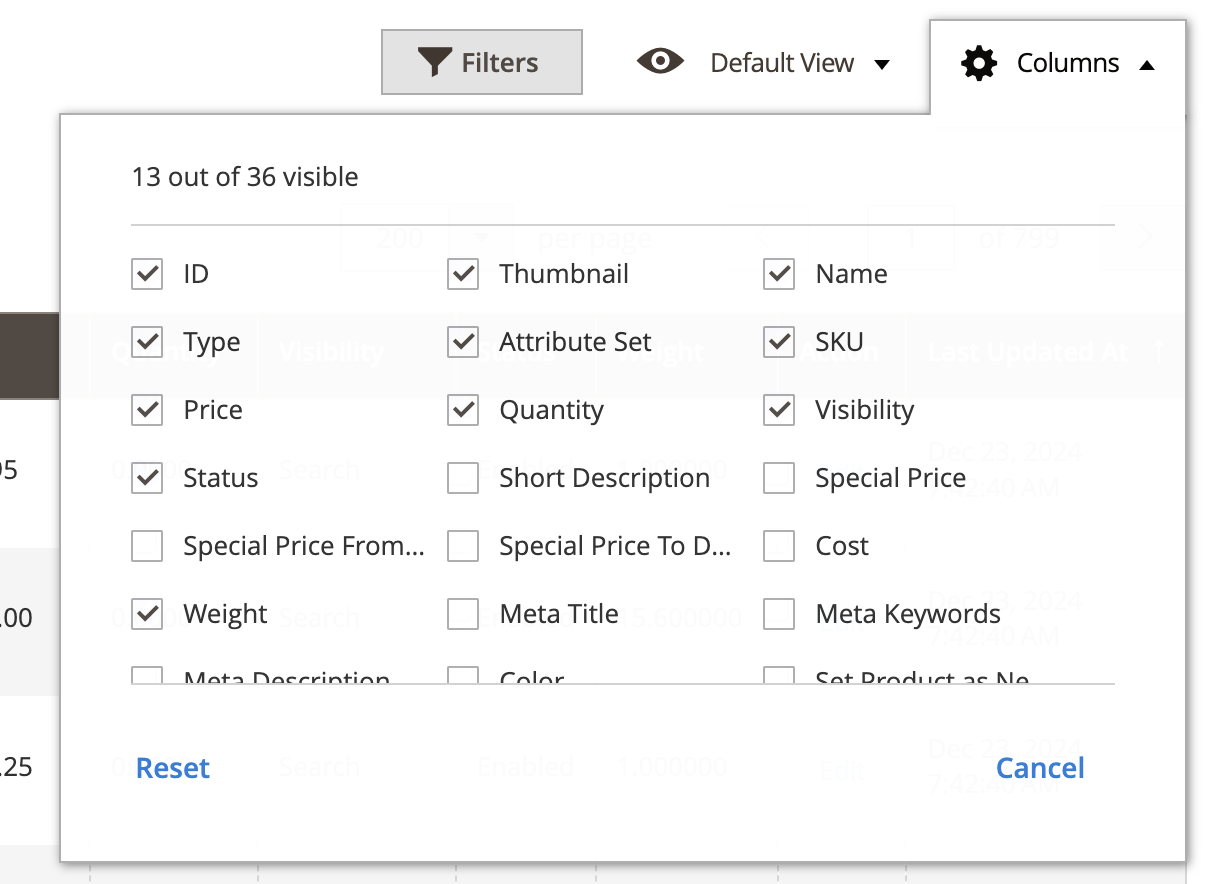Disable the Weight column
This screenshot has height=884, width=1222.
pyautogui.click(x=146, y=613)
